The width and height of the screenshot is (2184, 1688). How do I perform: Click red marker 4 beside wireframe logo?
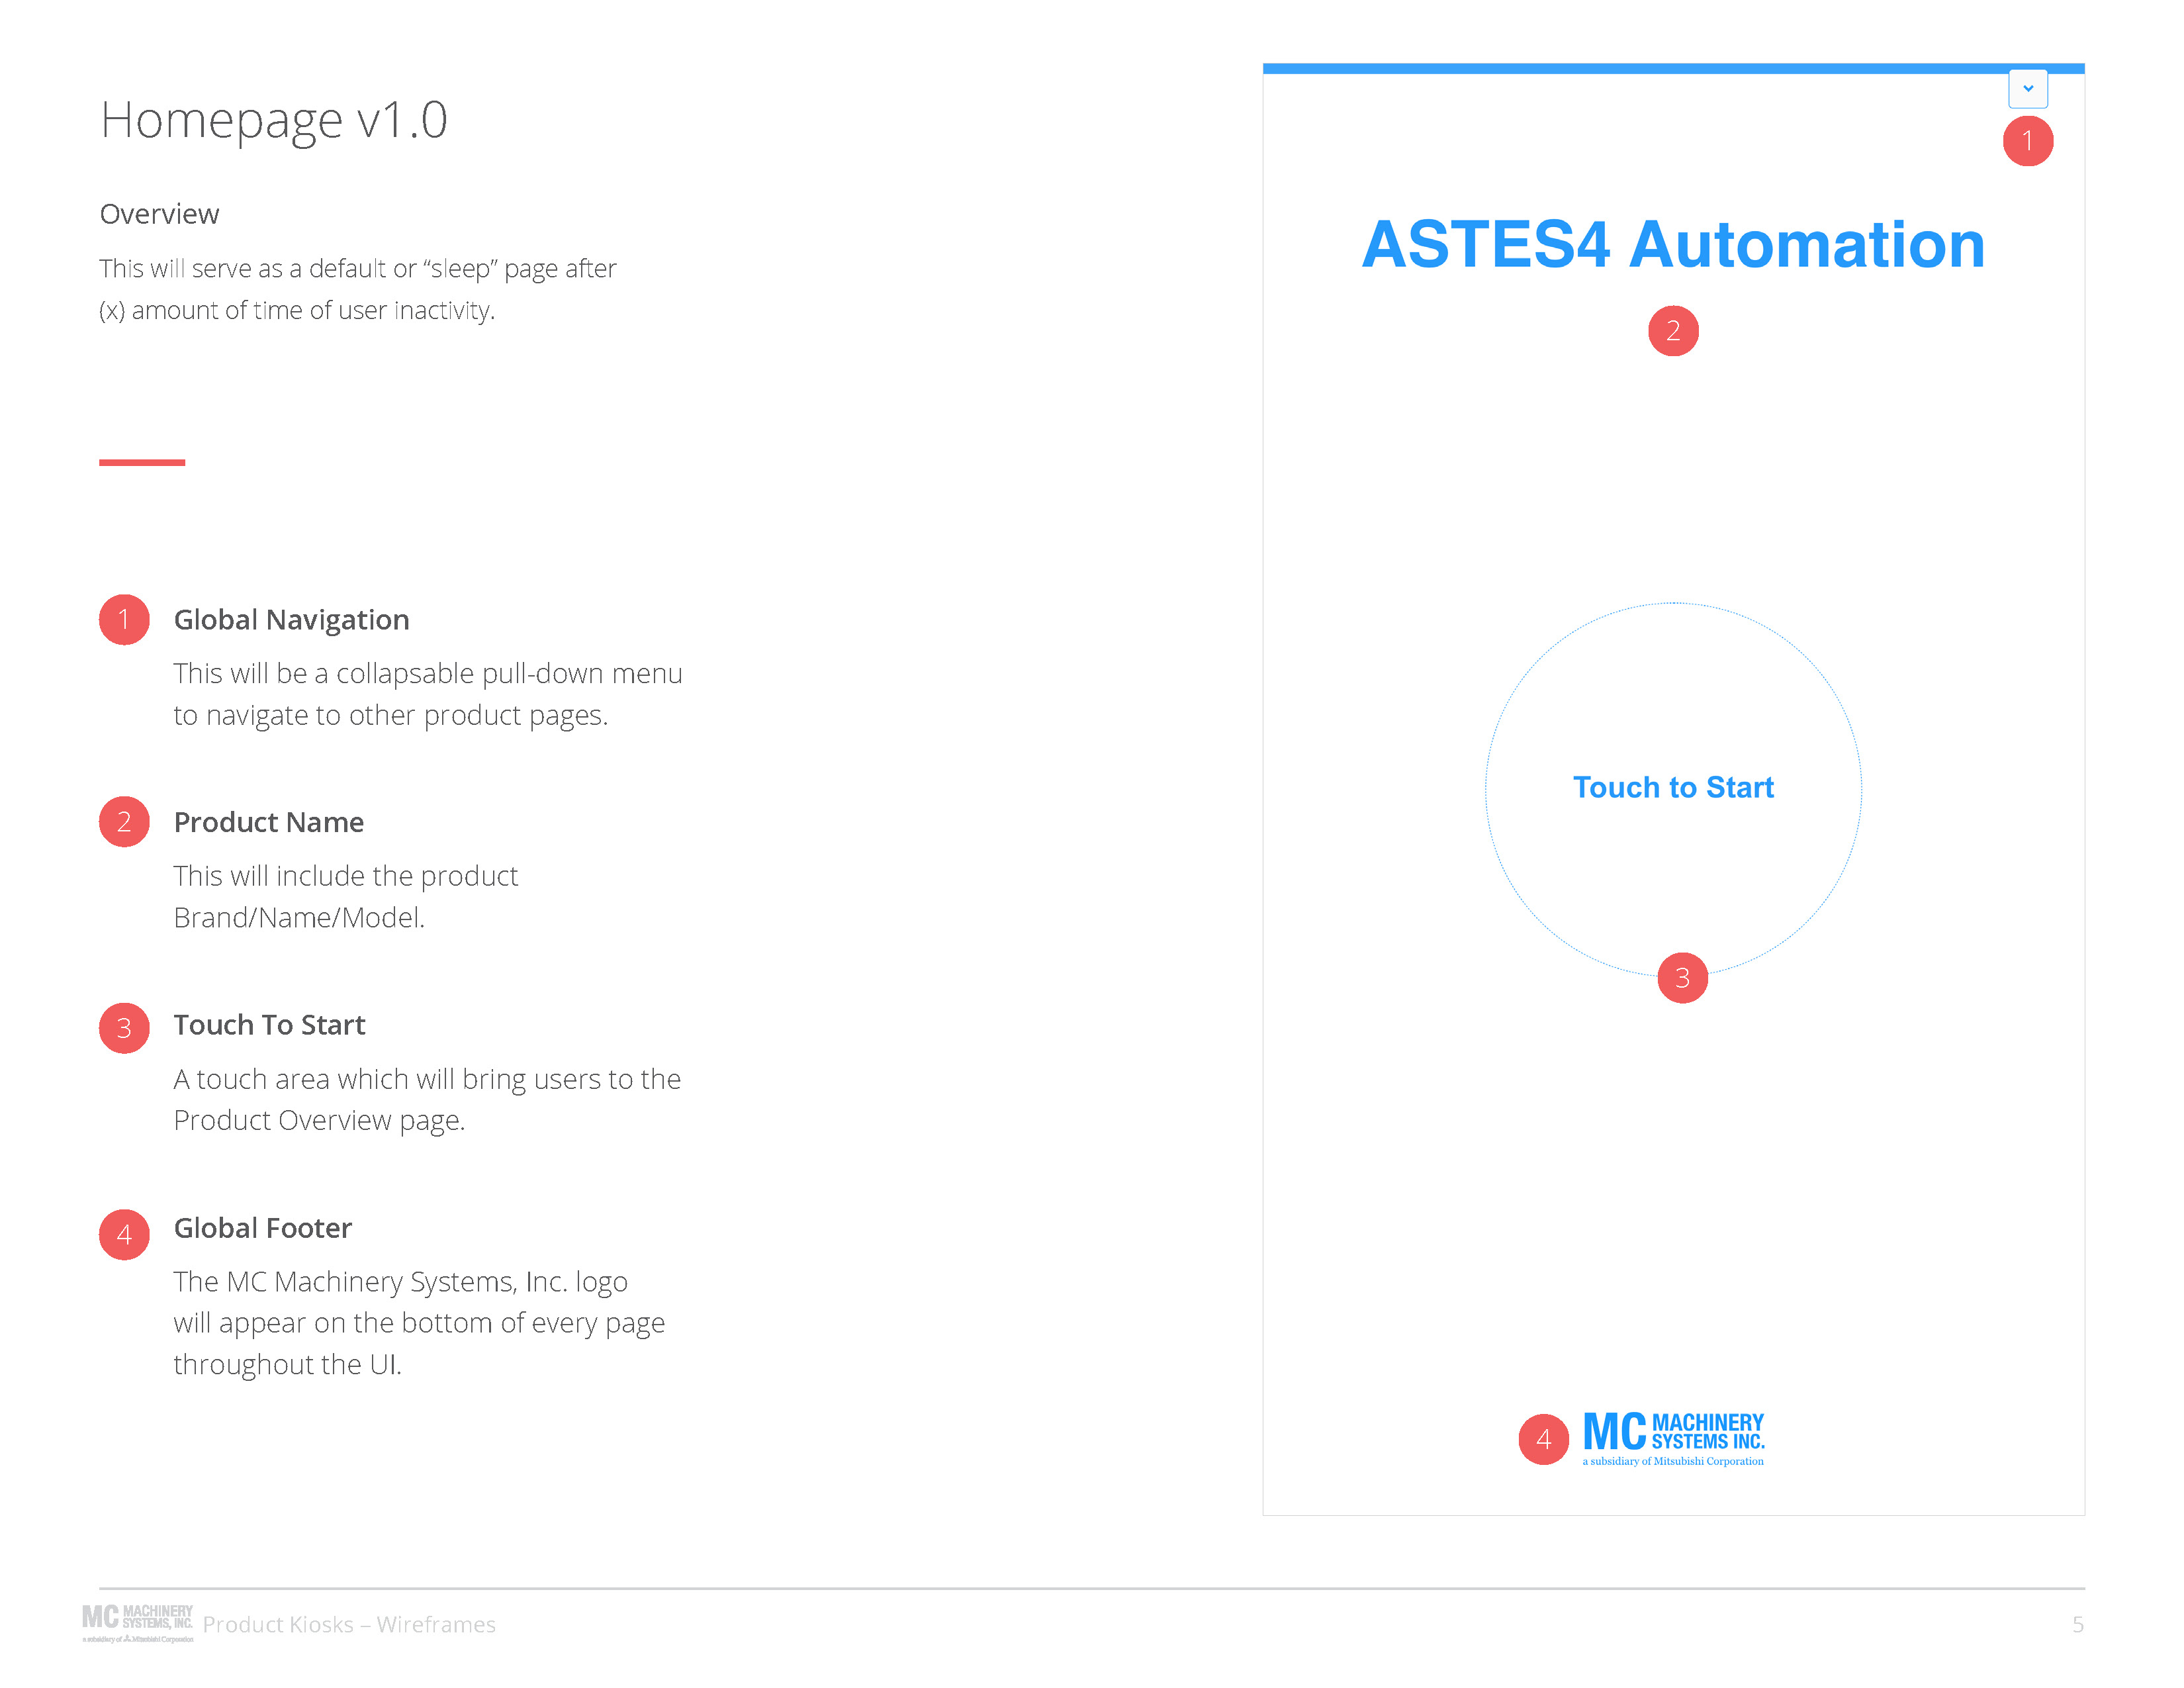[1543, 1439]
